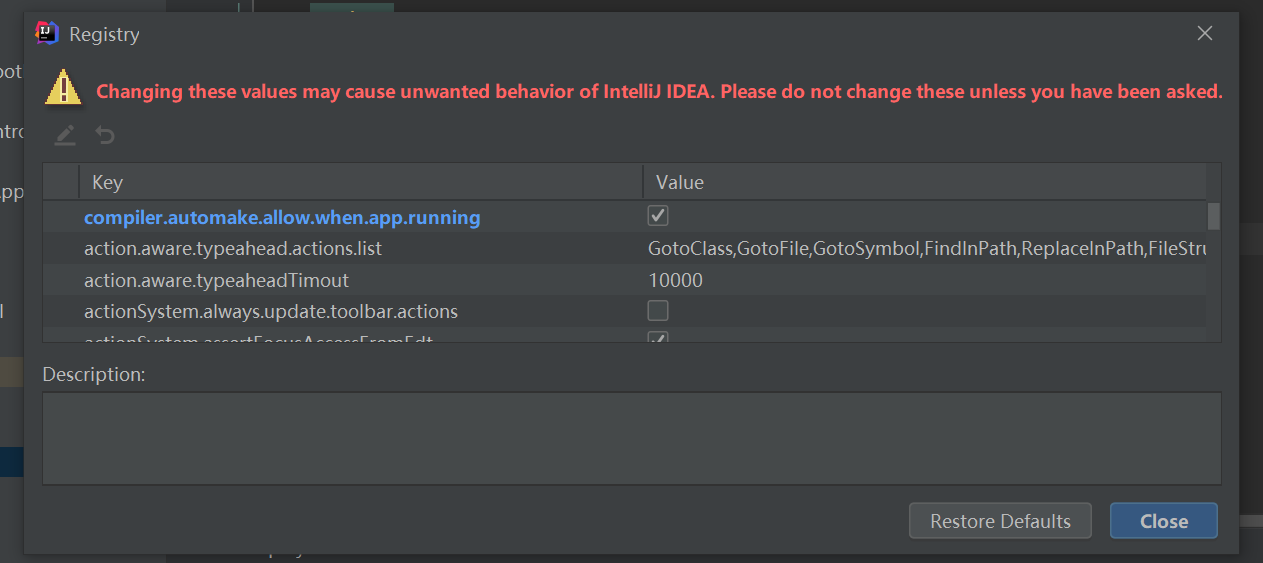Click the IntelliJ IDEA logo in title bar

coord(47,33)
